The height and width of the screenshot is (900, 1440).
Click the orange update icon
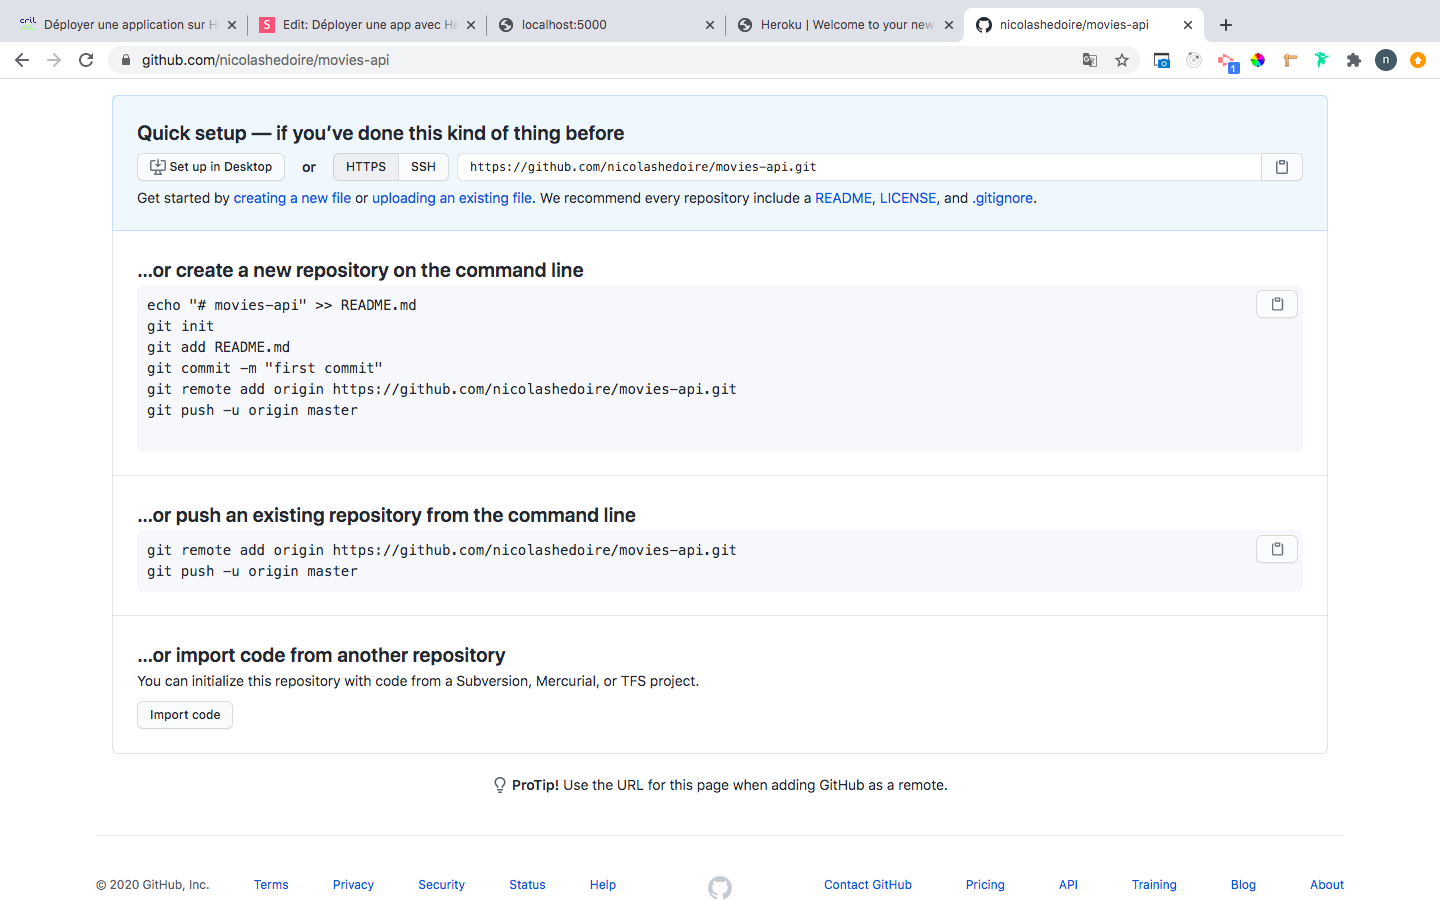pos(1418,60)
